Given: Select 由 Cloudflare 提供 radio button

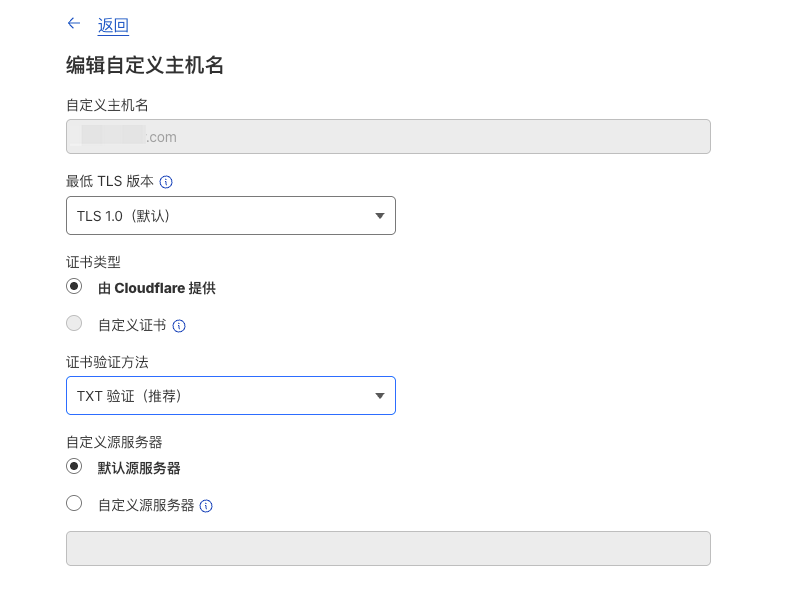Looking at the screenshot, I should pos(74,286).
